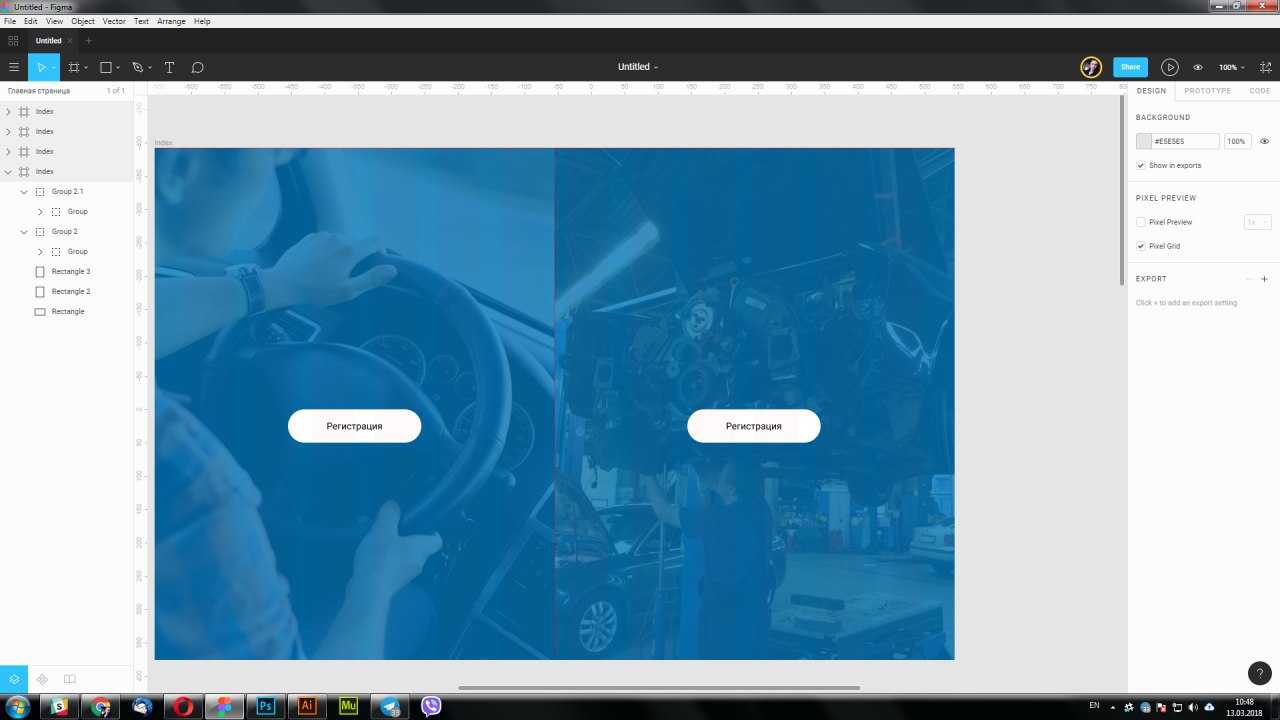
Task: Click the blue Share button
Action: 1130,67
